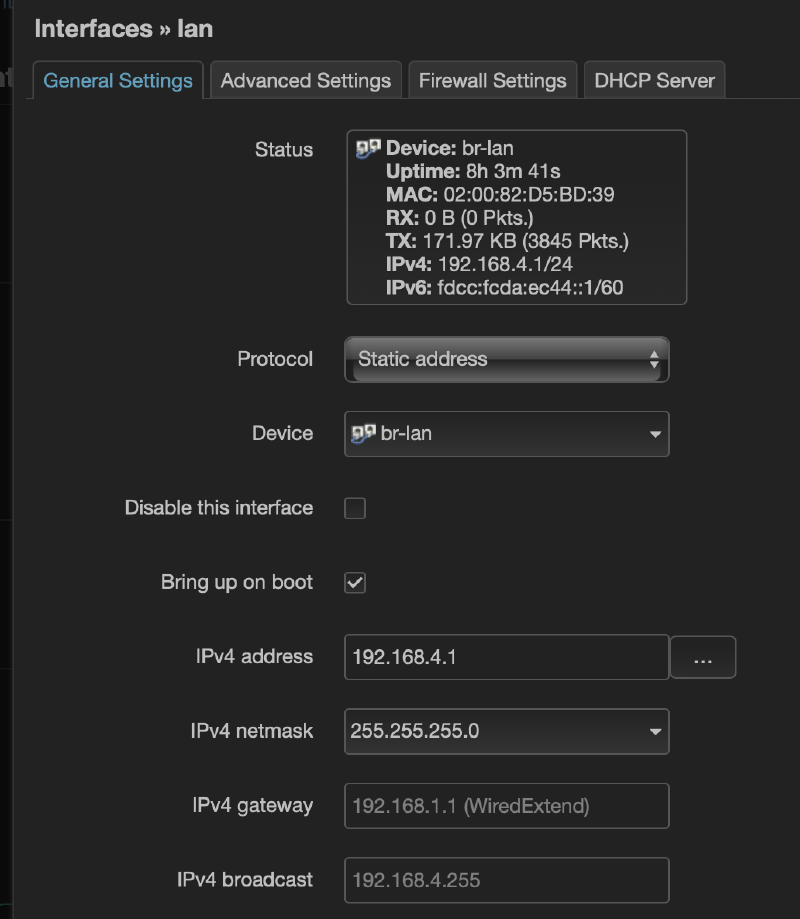The width and height of the screenshot is (800, 919).
Task: Click the Interfaces » lan heading
Action: tap(124, 29)
